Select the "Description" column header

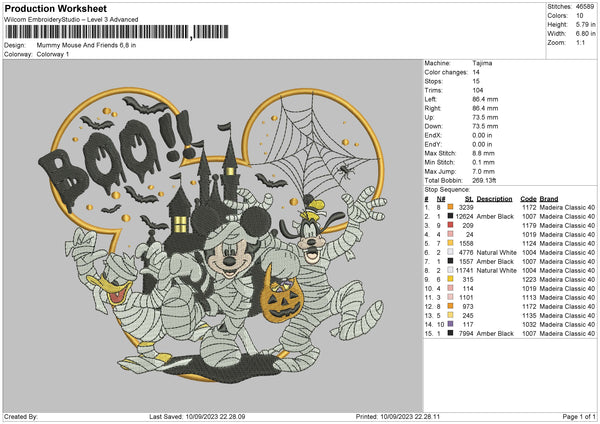[x=494, y=199]
